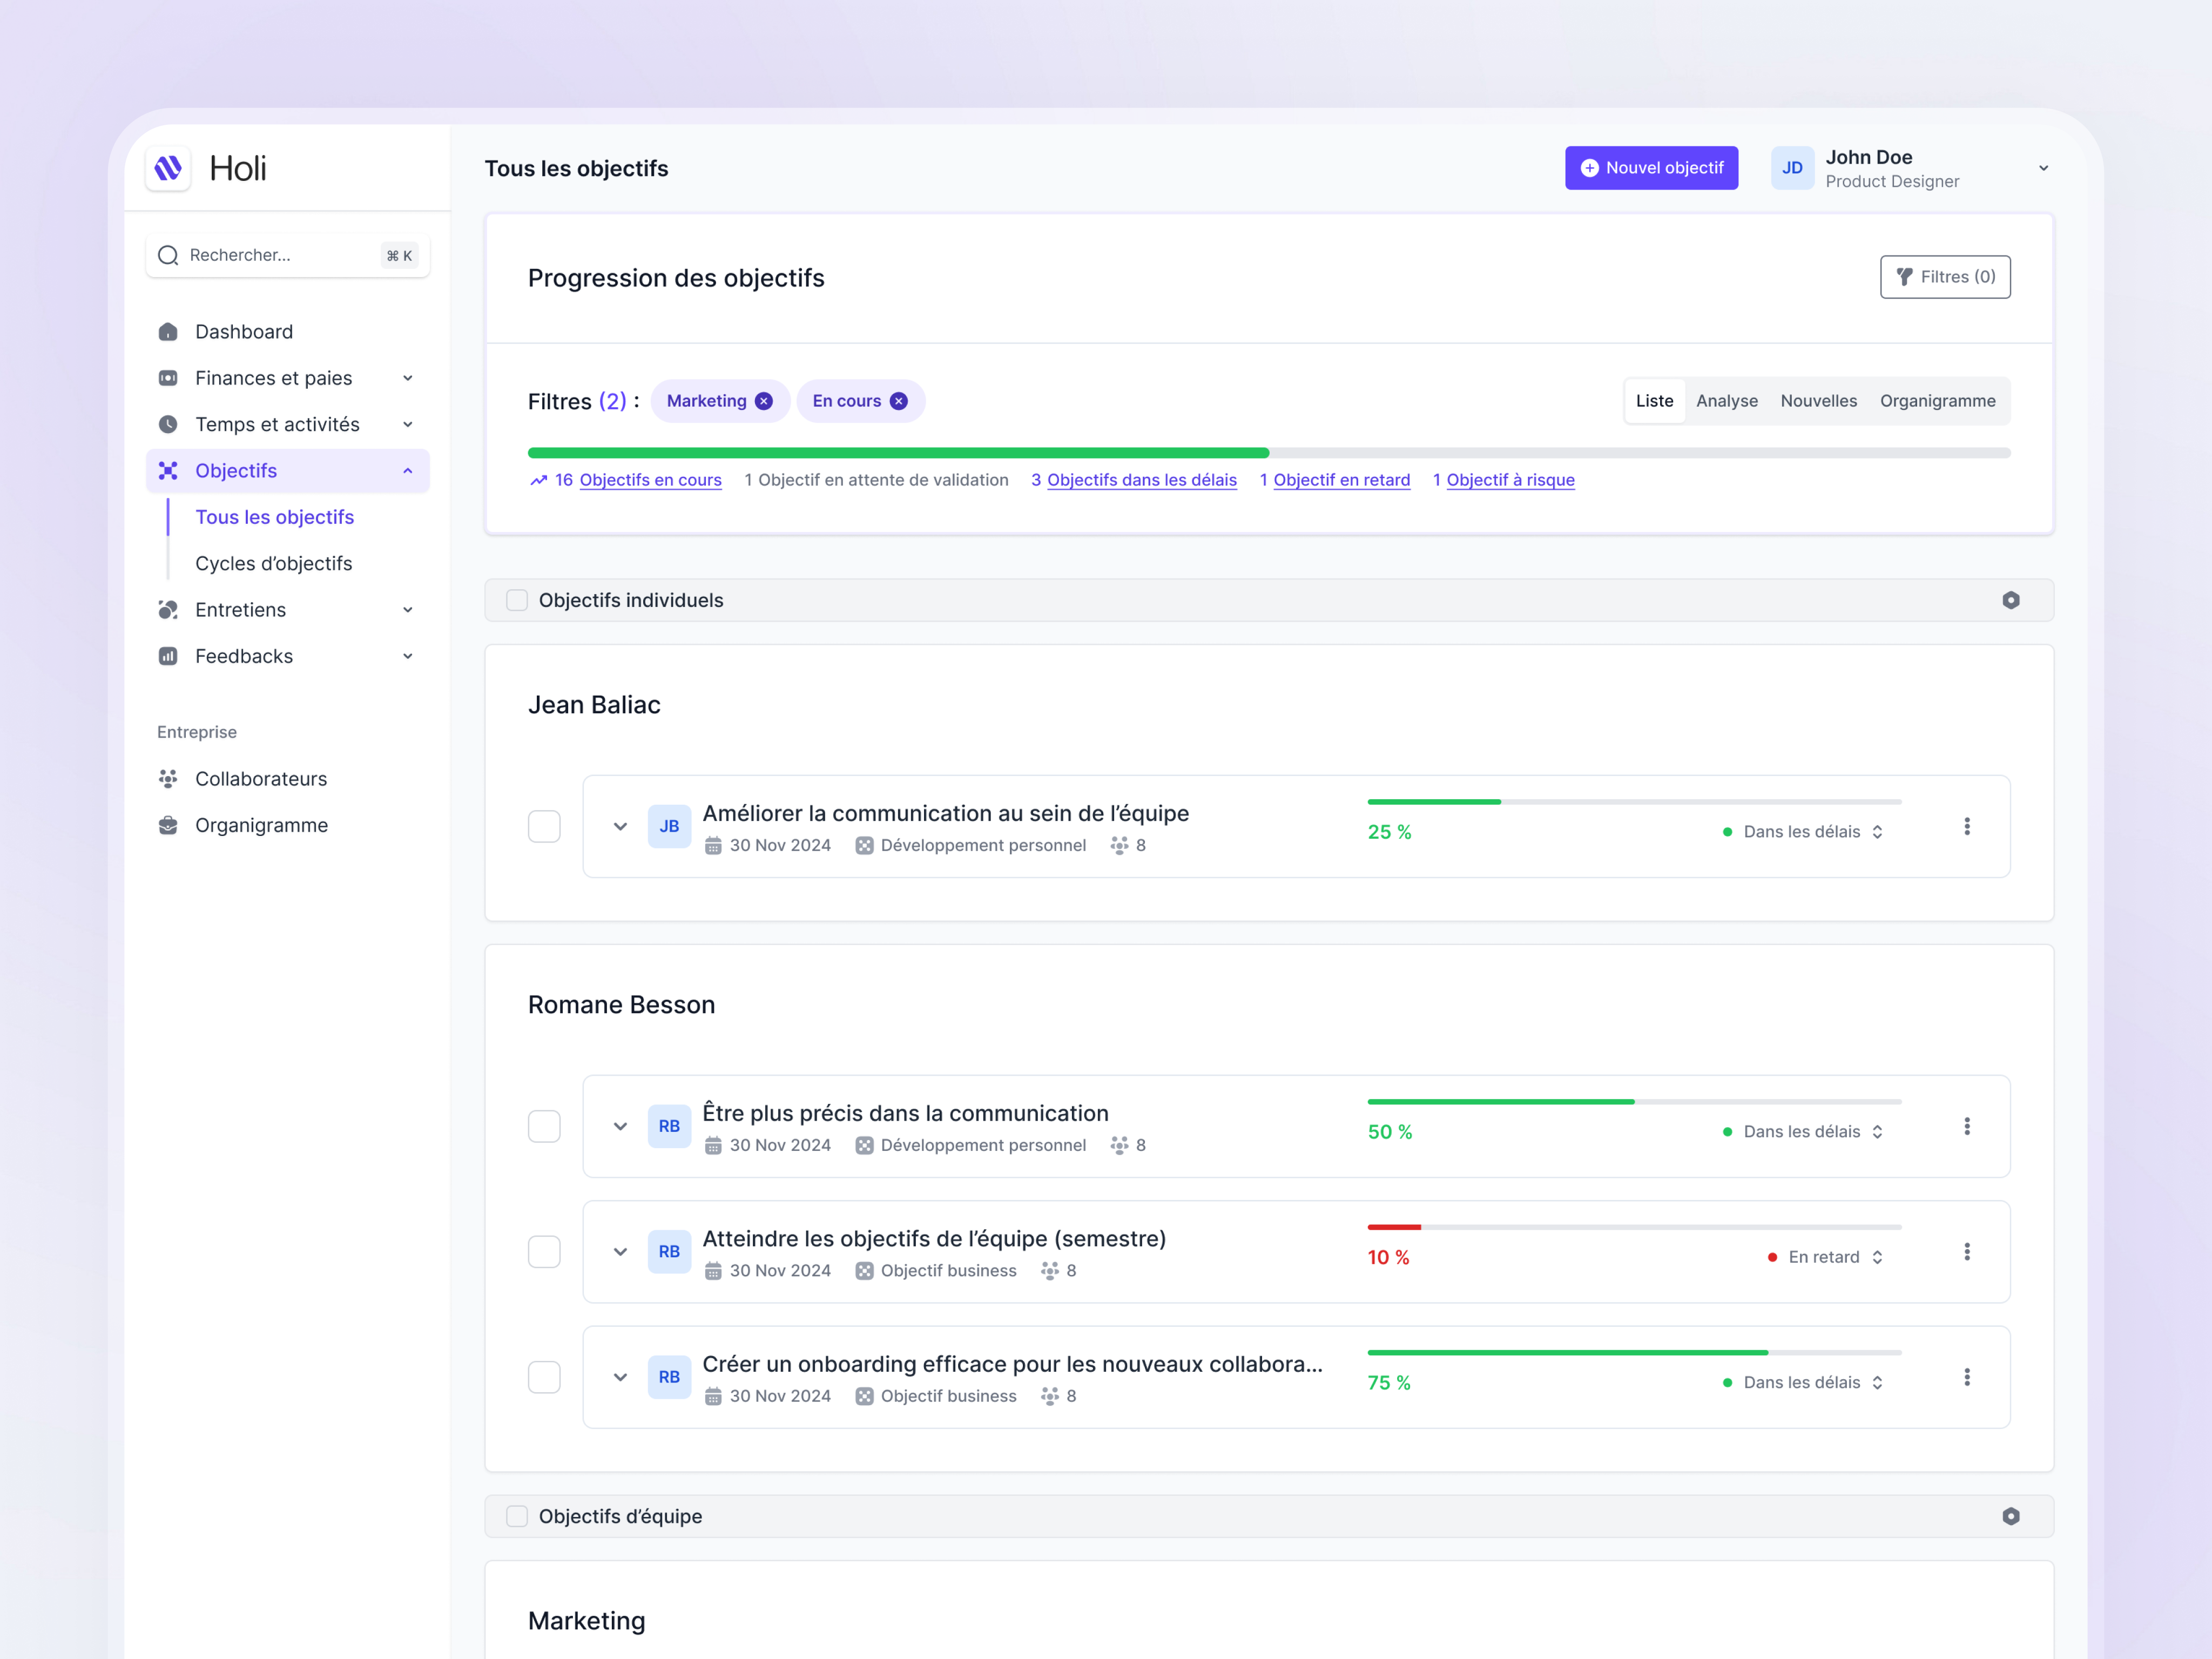Viewport: 2212px width, 1659px height.
Task: Expand Finances et paies menu chevron
Action: pyautogui.click(x=408, y=378)
